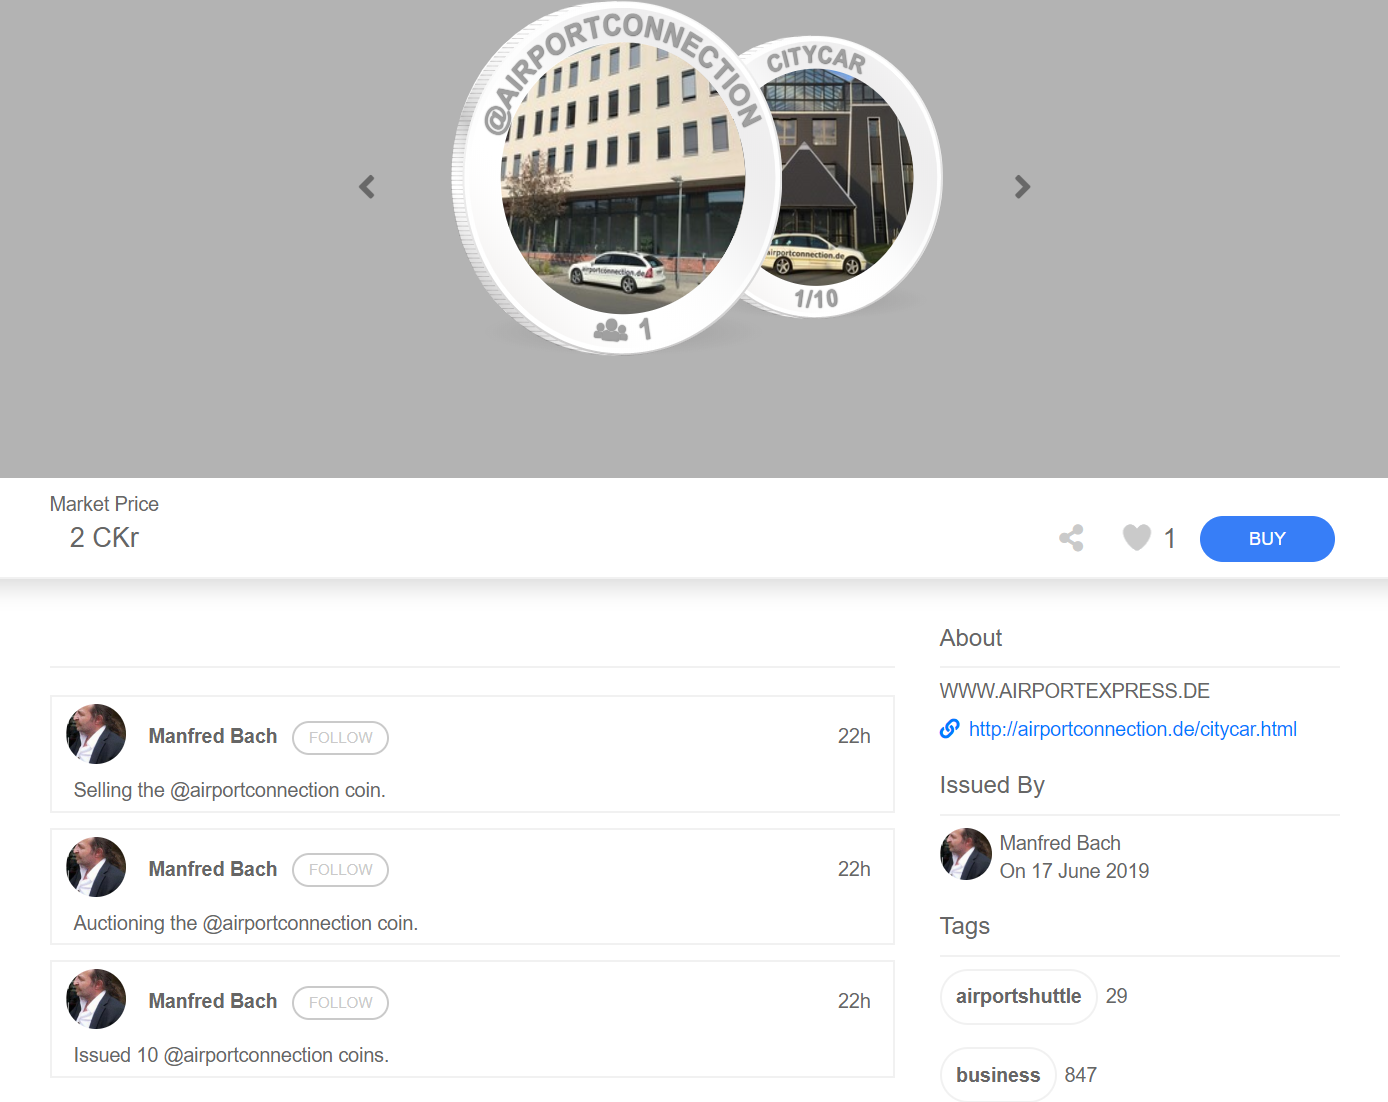Open the share icon
The image size is (1388, 1102).
pos(1071,538)
